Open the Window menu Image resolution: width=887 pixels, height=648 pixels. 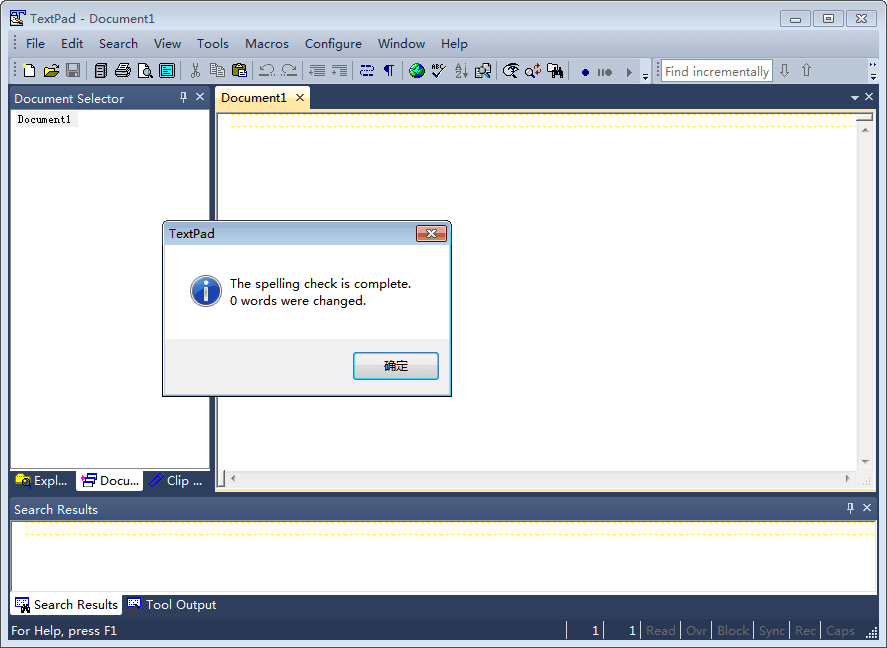point(402,44)
